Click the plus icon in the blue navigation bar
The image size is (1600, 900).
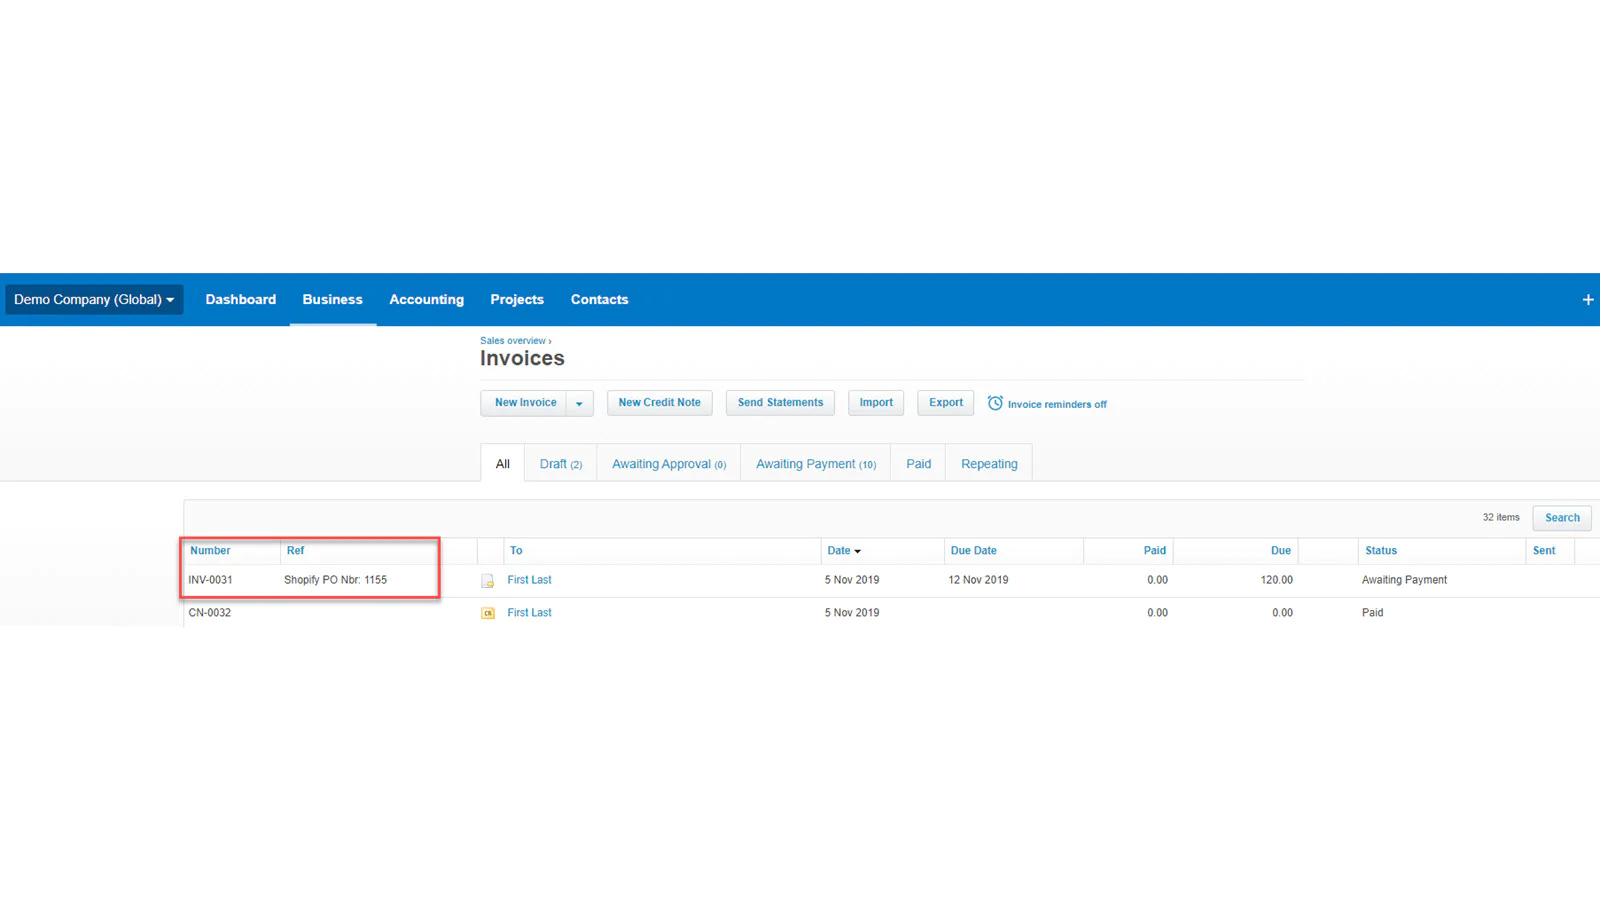1587,299
